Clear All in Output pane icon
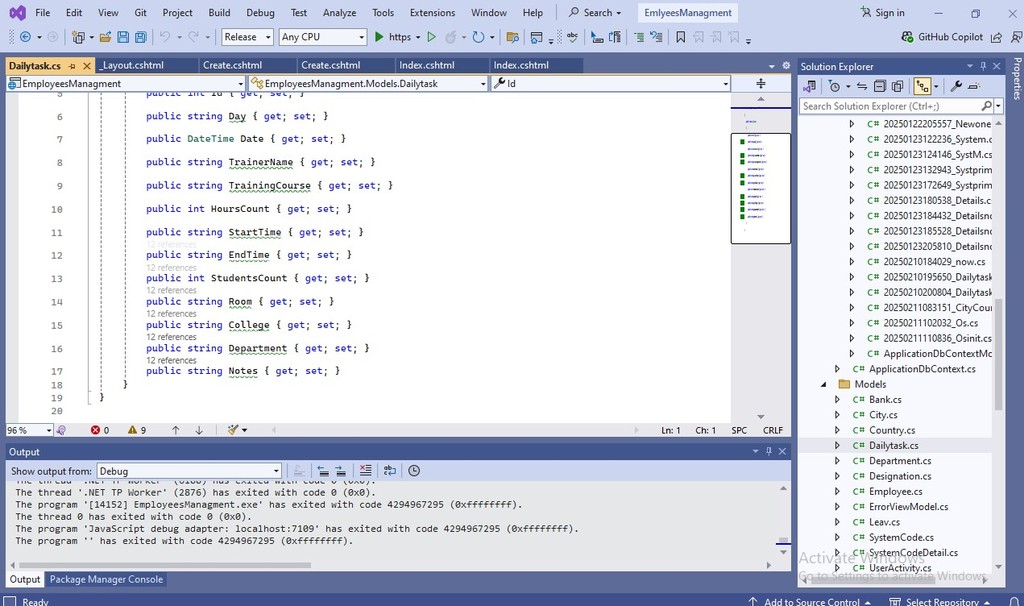The image size is (1024, 606). click(x=365, y=471)
